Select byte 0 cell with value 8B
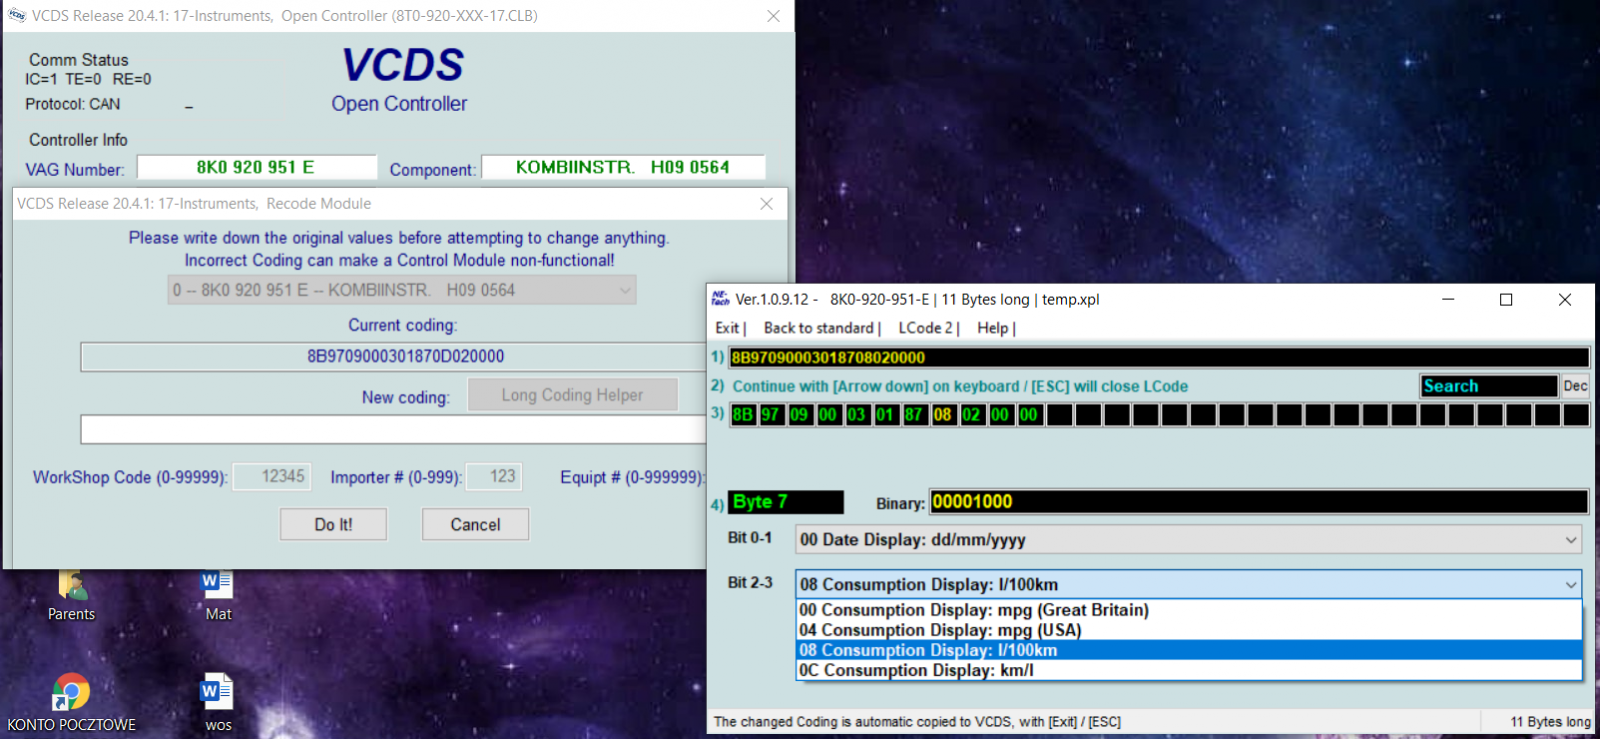Viewport: 1600px width, 739px height. (x=742, y=414)
